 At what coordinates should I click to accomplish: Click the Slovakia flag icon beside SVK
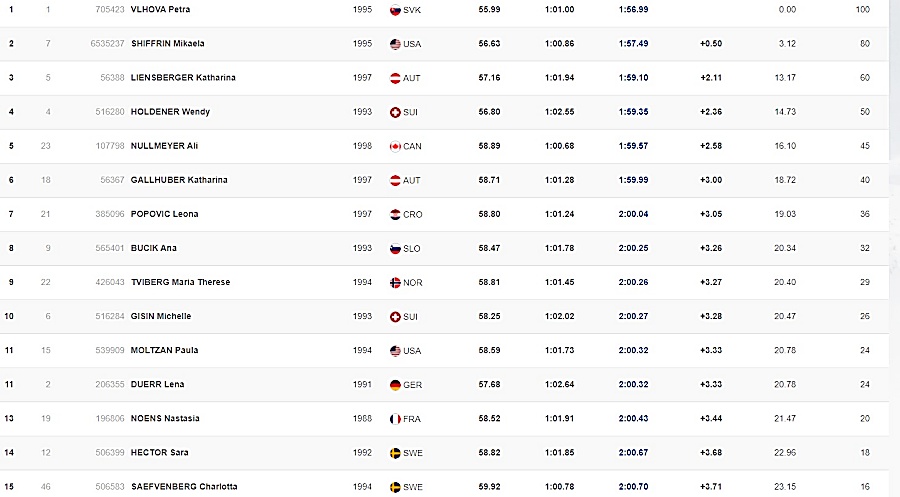[x=395, y=10]
